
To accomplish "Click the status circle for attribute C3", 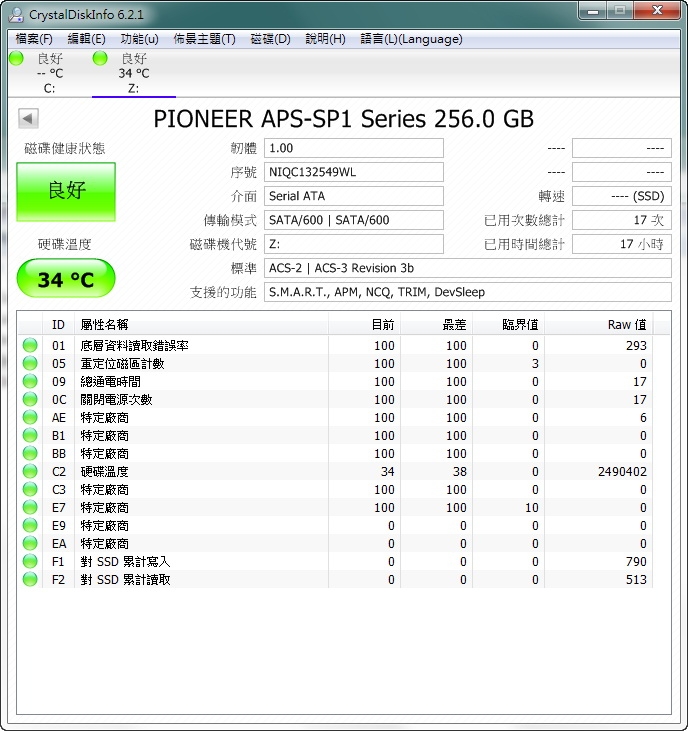I will coord(30,490).
